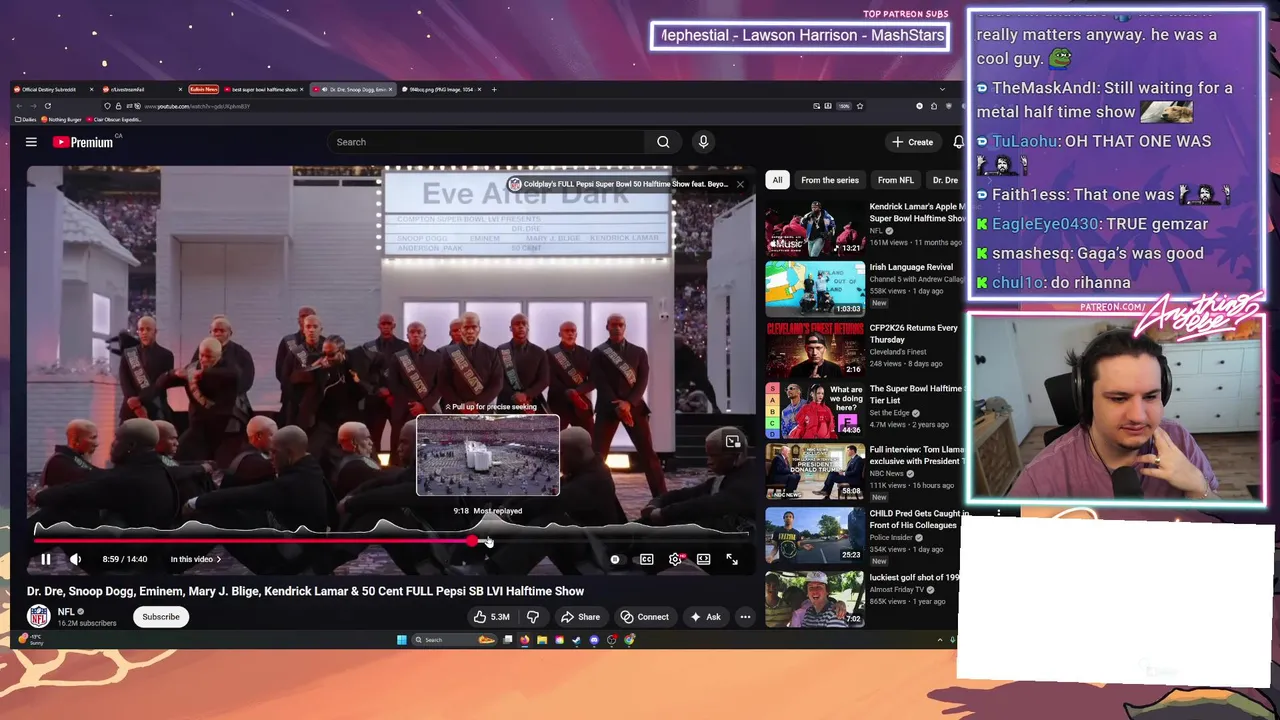Image resolution: width=1280 pixels, height=720 pixels.
Task: Open the Ask AI button
Action: tap(705, 617)
